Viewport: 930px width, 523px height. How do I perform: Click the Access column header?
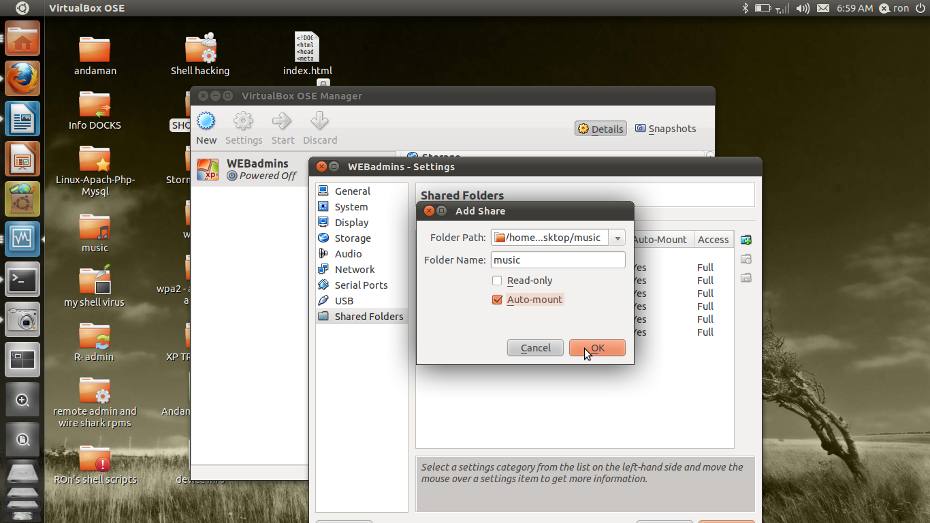[713, 240]
